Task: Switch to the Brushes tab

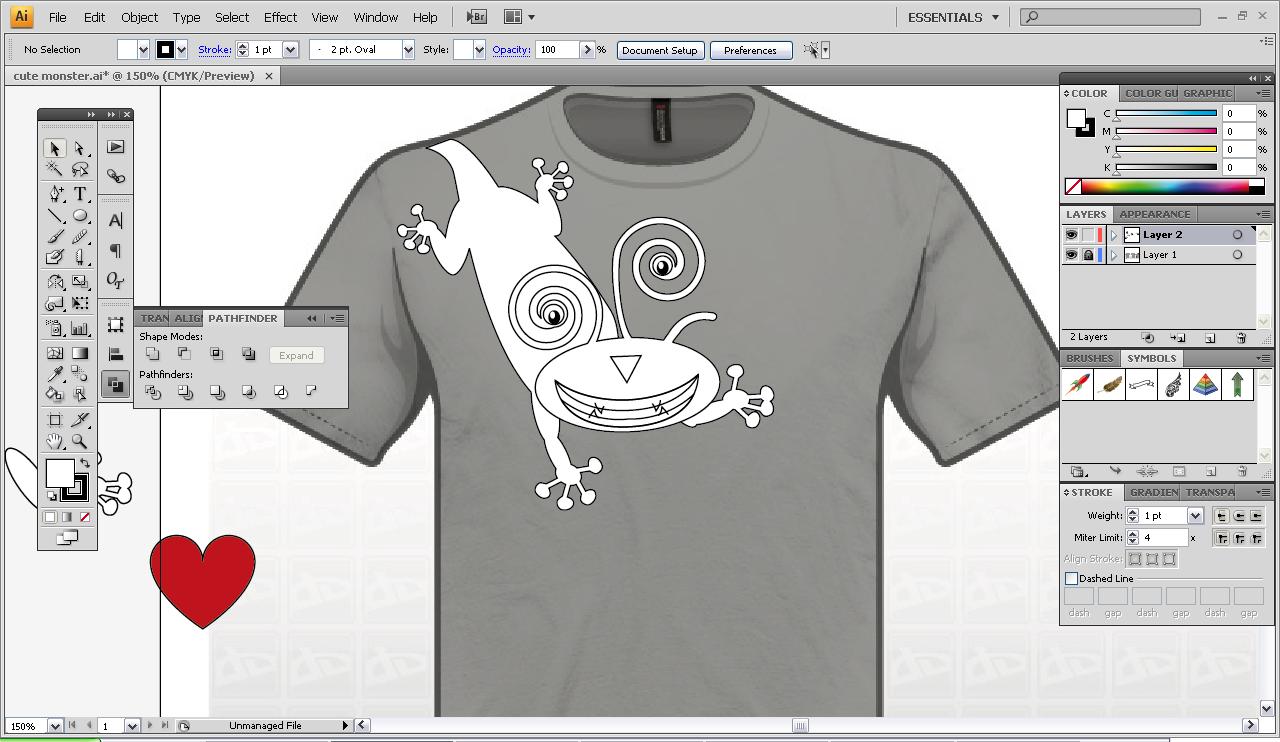Action: click(x=1089, y=358)
